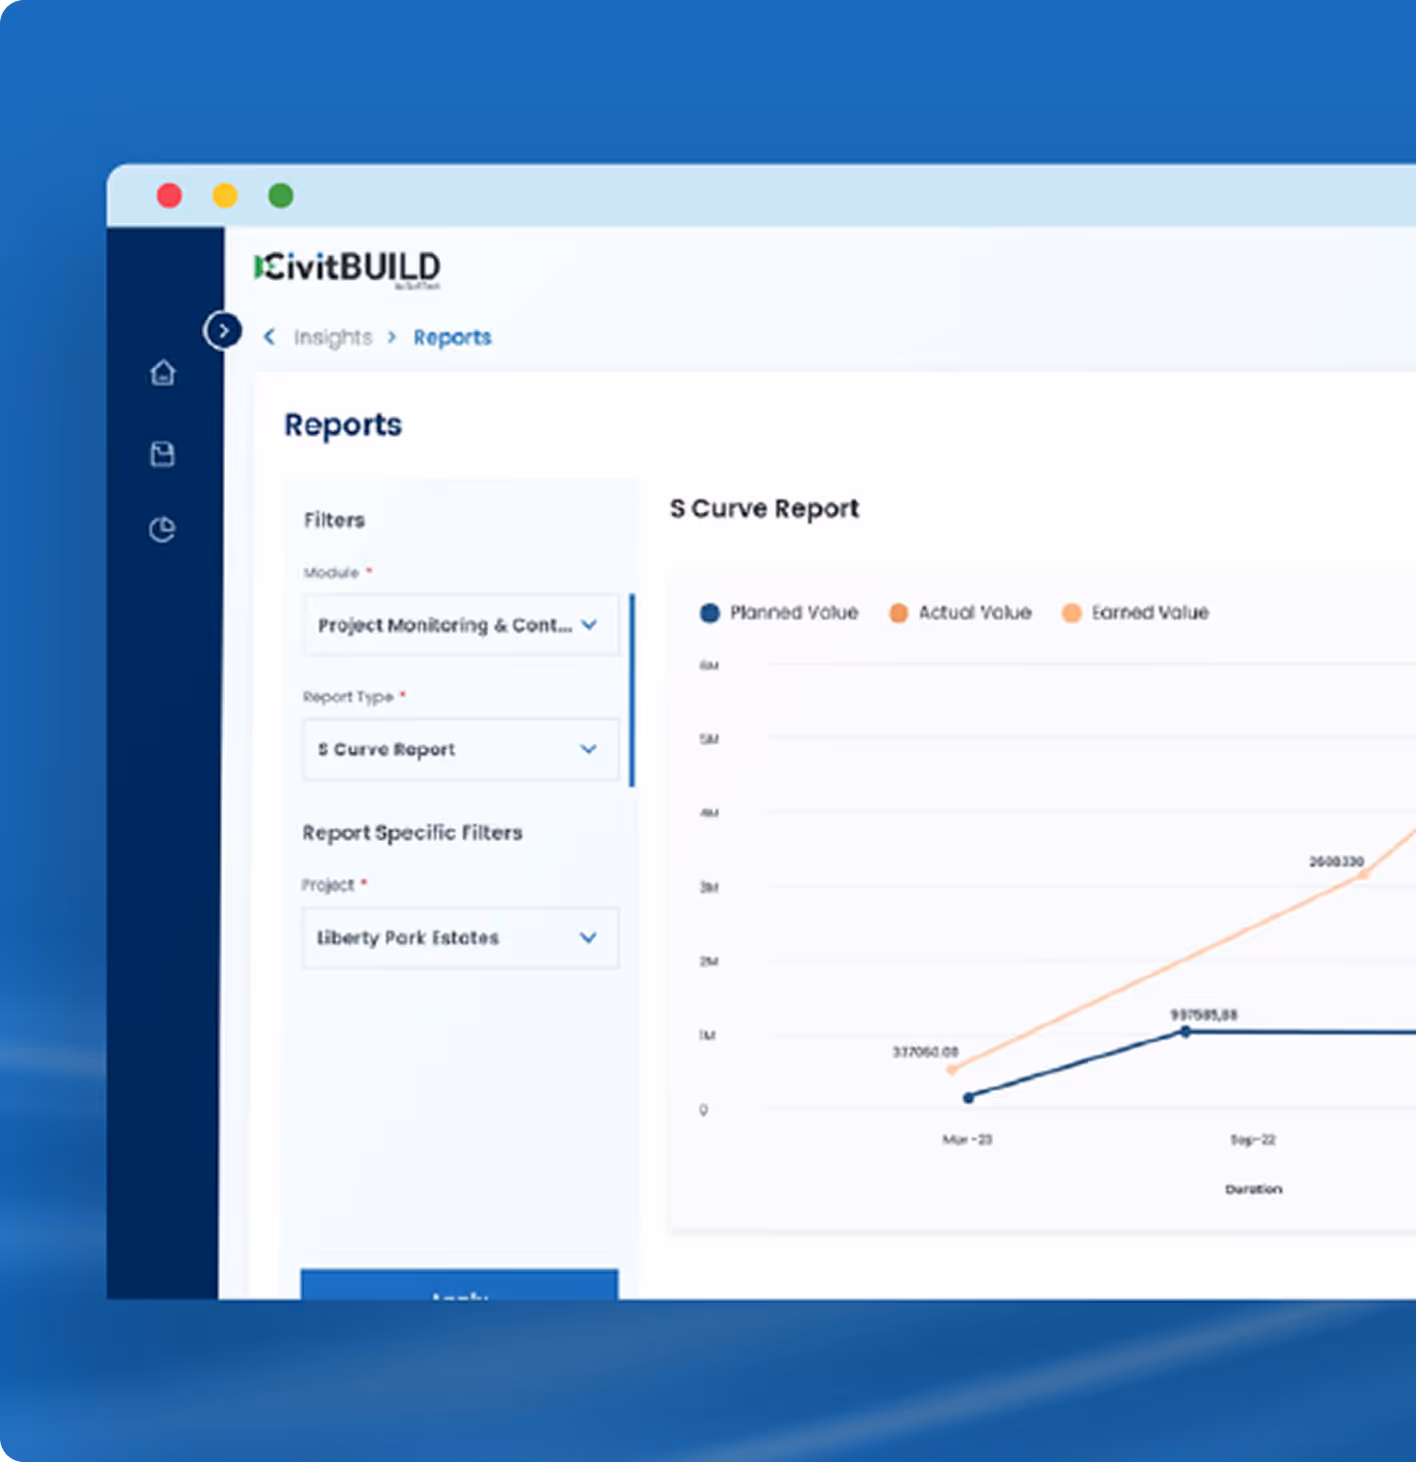Toggle Planned Value legend dot
The image size is (1416, 1462).
(710, 613)
